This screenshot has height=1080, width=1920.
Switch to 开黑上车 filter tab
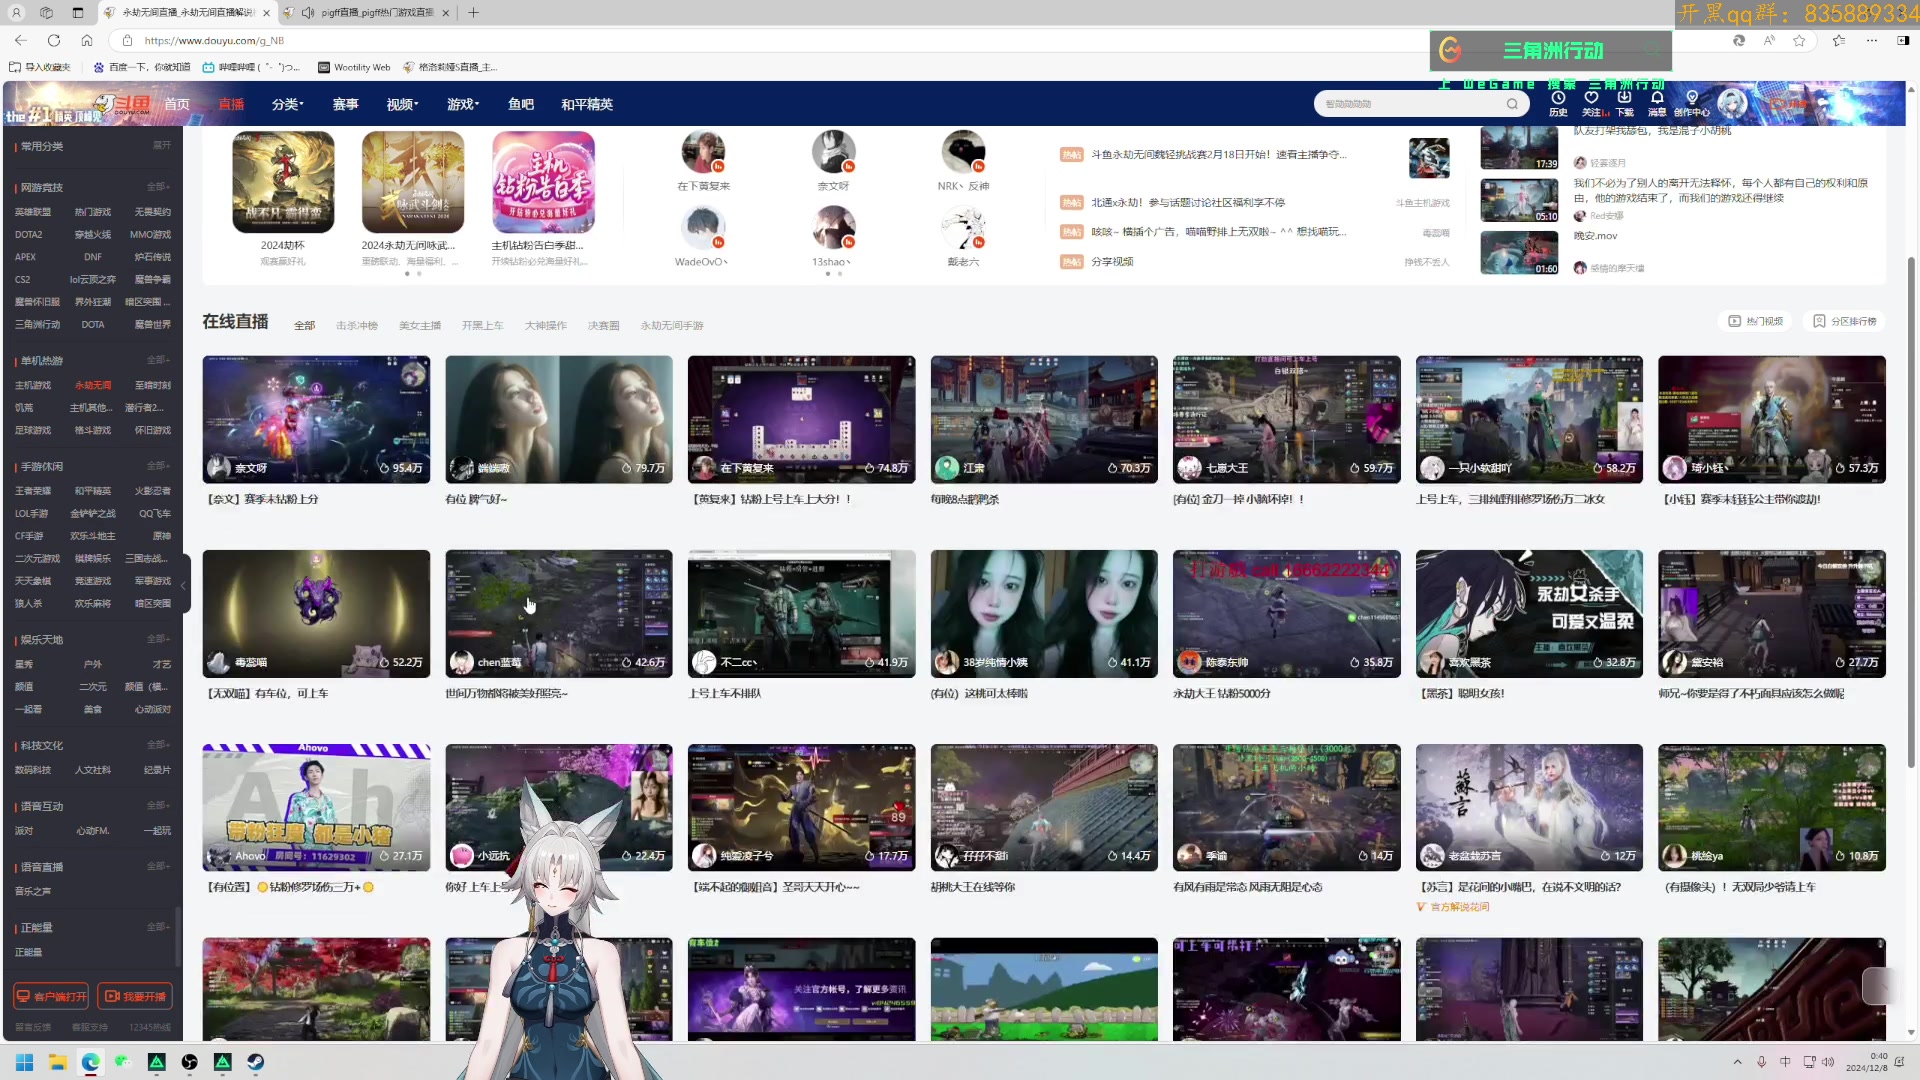click(x=482, y=326)
